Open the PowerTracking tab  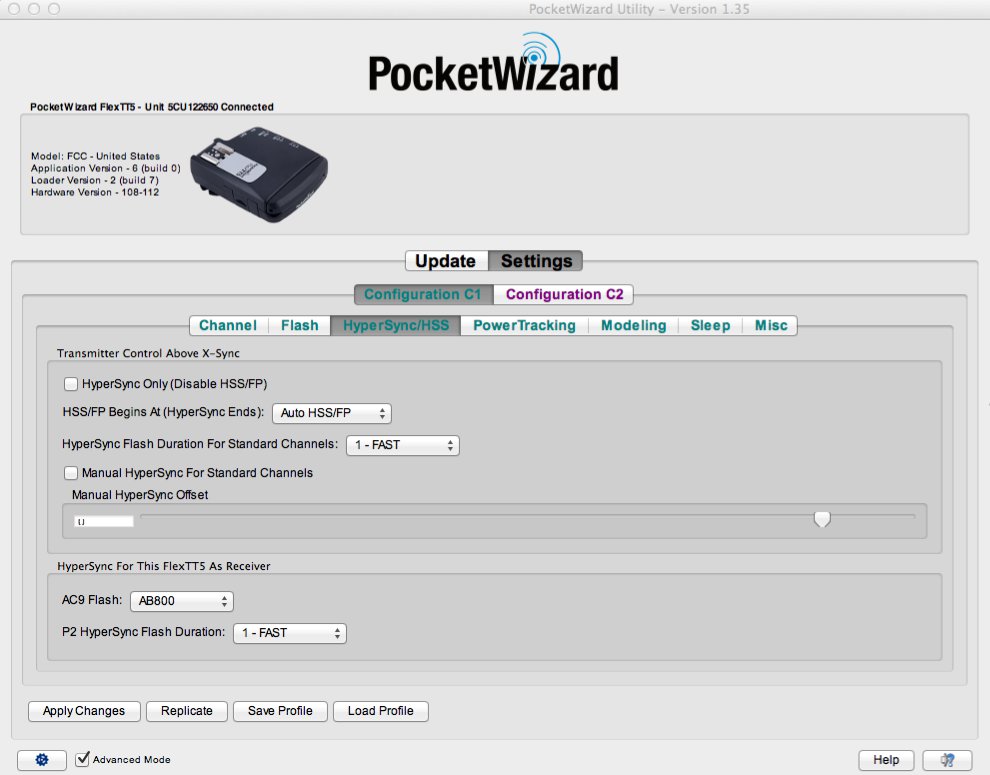click(524, 325)
